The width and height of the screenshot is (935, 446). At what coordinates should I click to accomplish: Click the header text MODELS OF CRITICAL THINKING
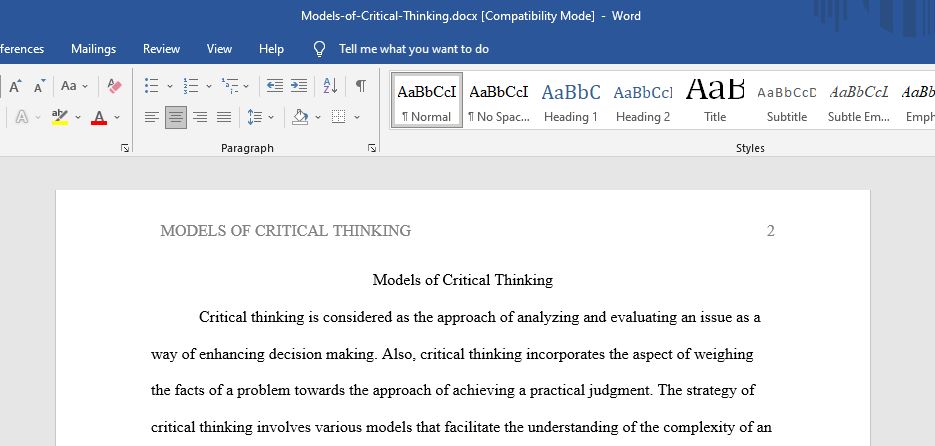286,231
